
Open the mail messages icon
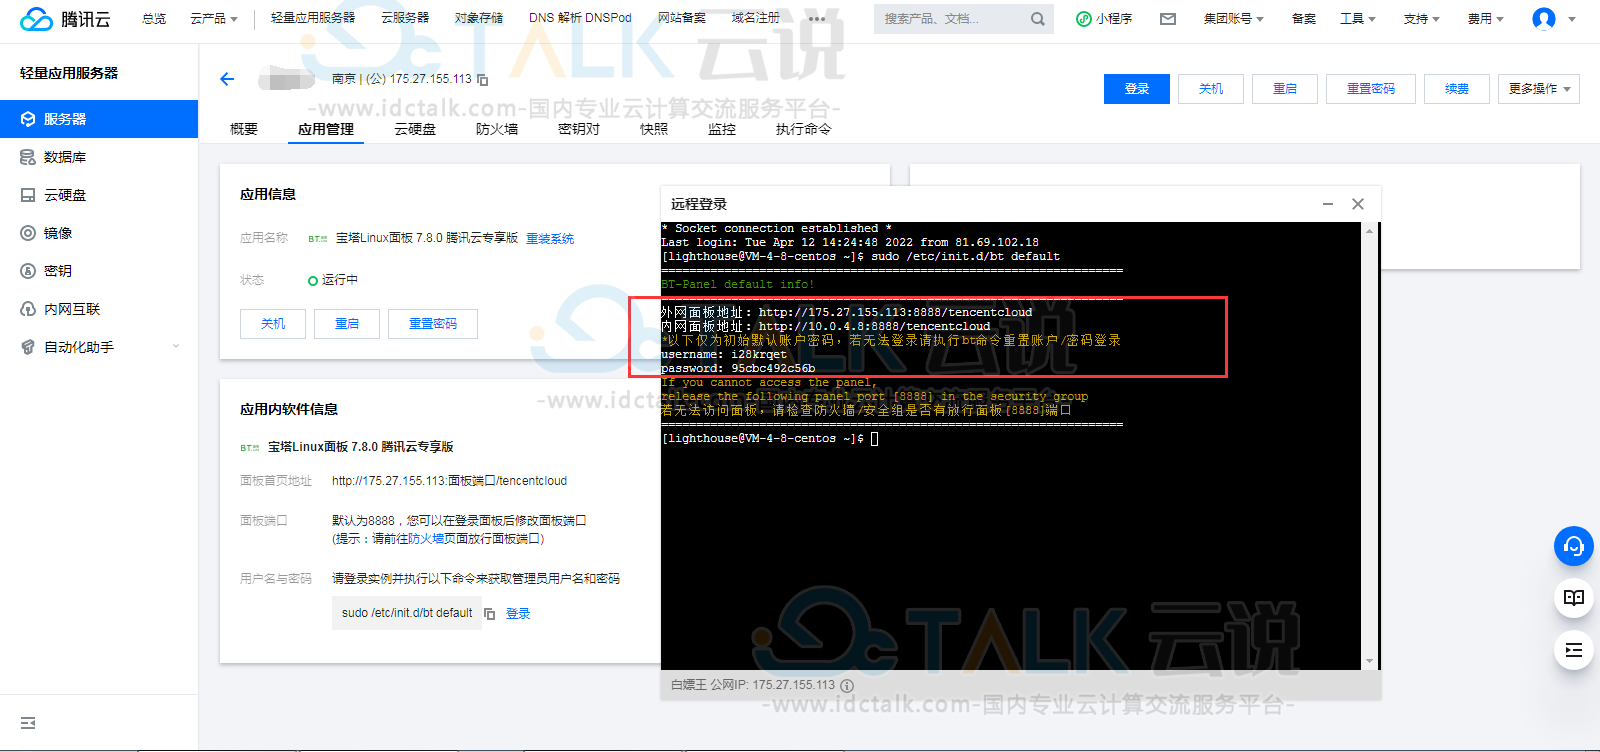coord(1168,19)
